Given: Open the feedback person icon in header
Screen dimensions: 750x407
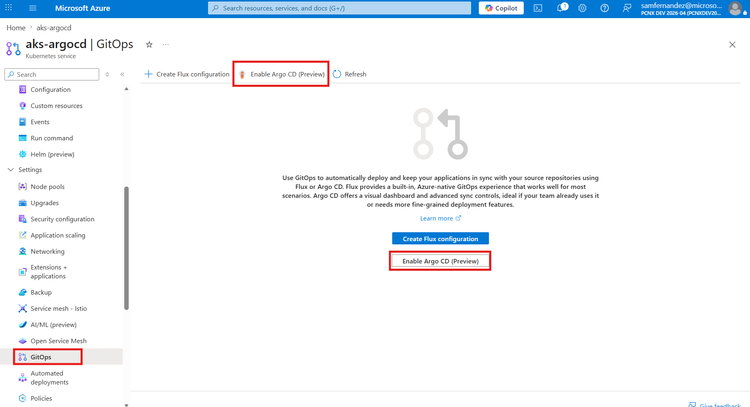Looking at the screenshot, I should pyautogui.click(x=627, y=8).
